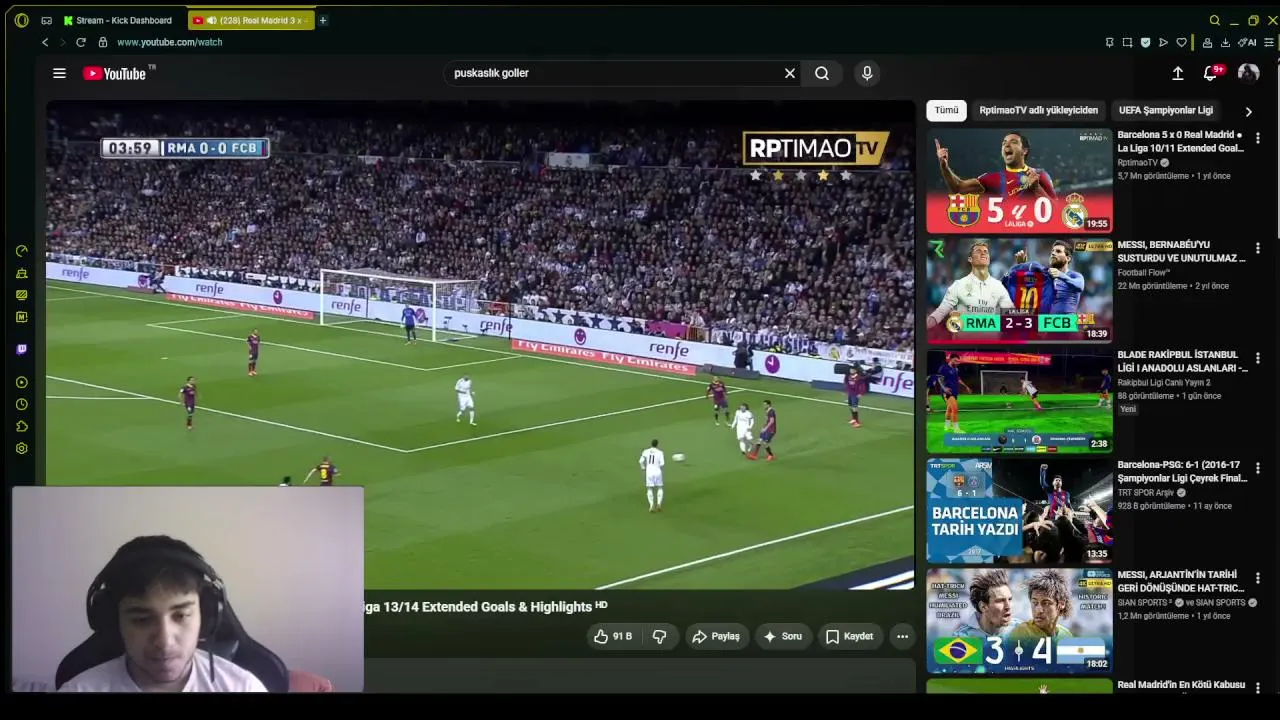Open the YouTube create upload icon
1280x720 pixels.
(1178, 73)
